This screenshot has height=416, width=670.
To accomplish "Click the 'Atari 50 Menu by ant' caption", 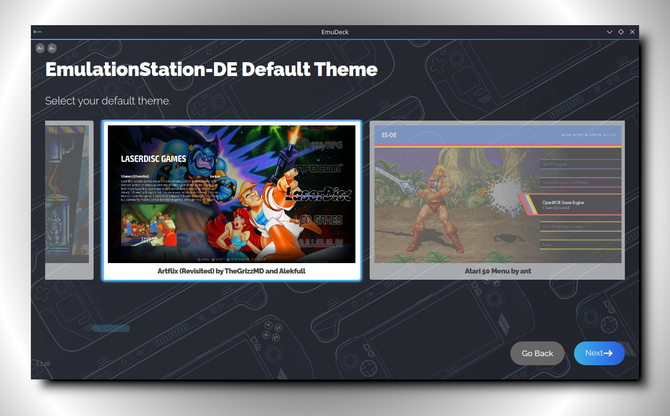I will point(498,271).
